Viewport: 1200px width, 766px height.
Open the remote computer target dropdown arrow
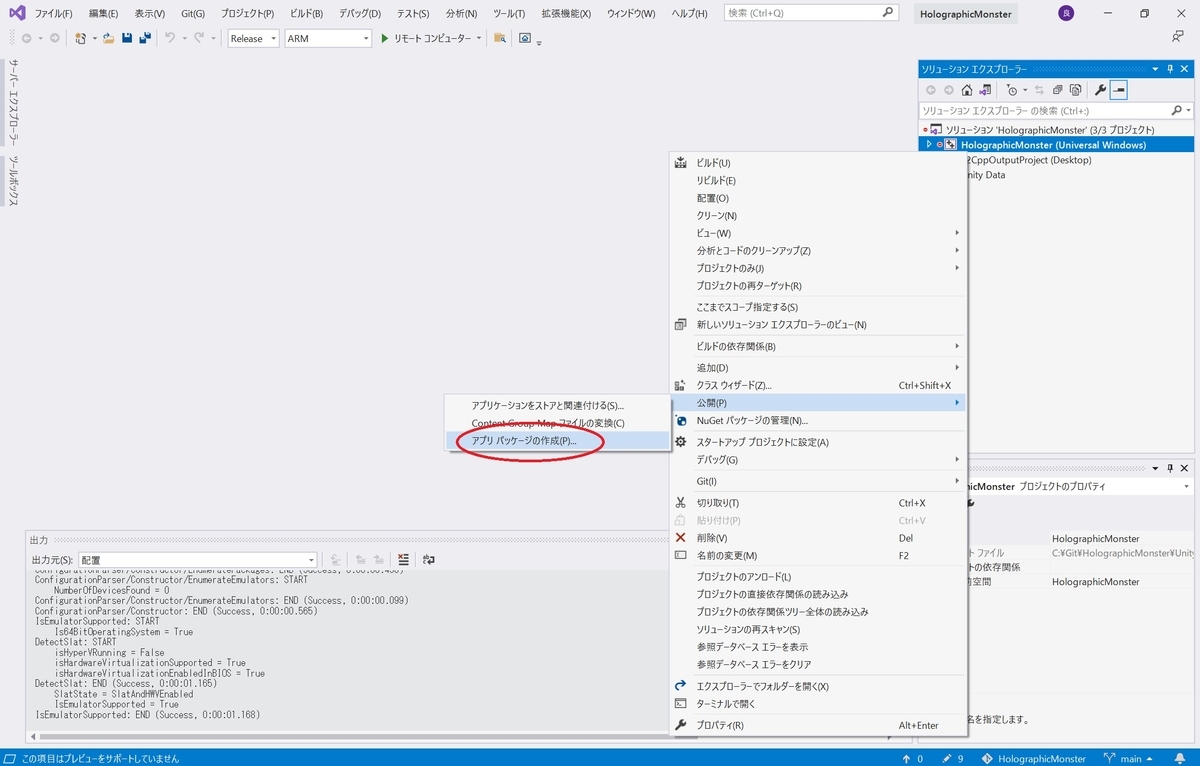point(480,38)
